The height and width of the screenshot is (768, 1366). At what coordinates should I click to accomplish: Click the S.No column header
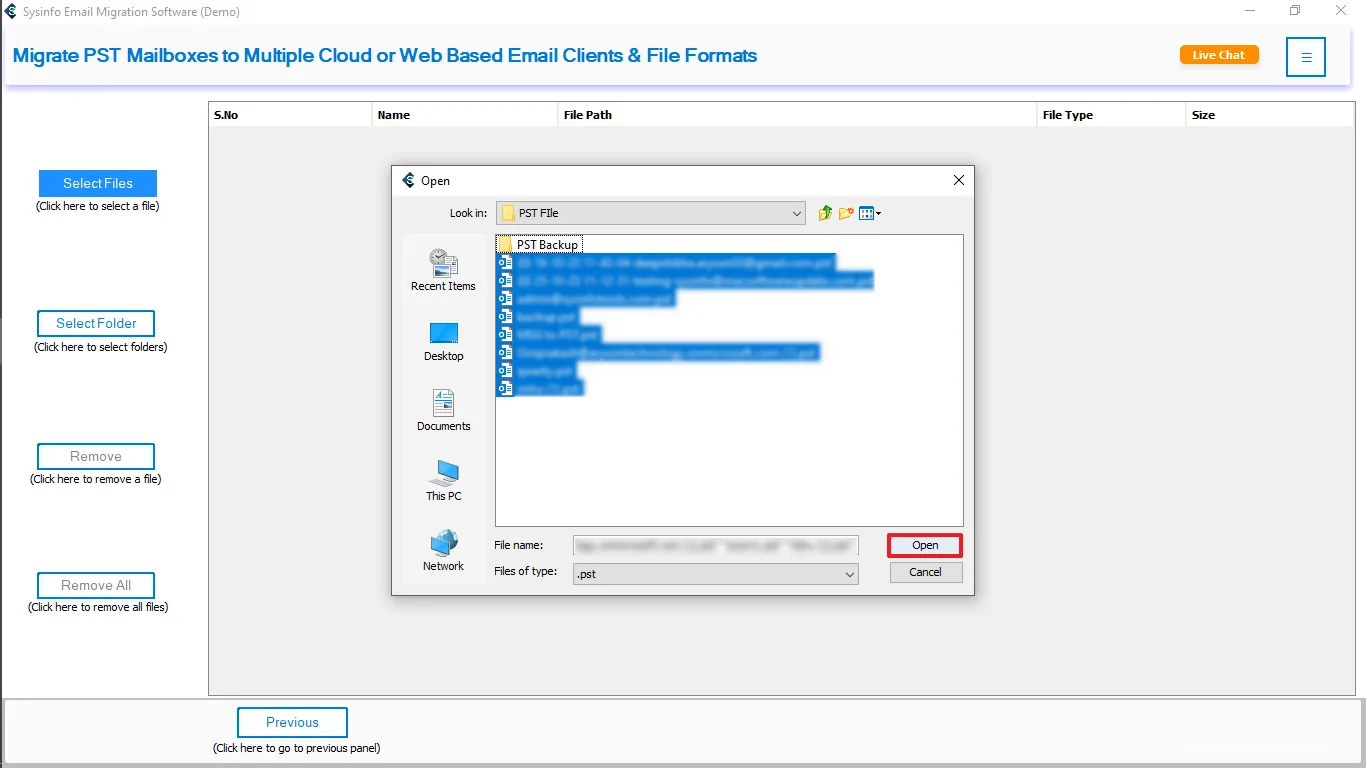click(x=290, y=115)
